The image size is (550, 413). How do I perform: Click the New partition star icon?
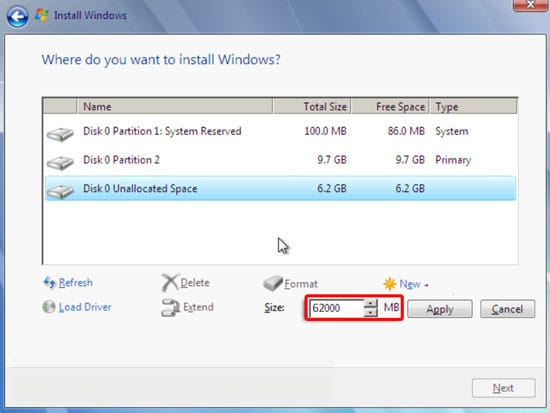coord(390,284)
